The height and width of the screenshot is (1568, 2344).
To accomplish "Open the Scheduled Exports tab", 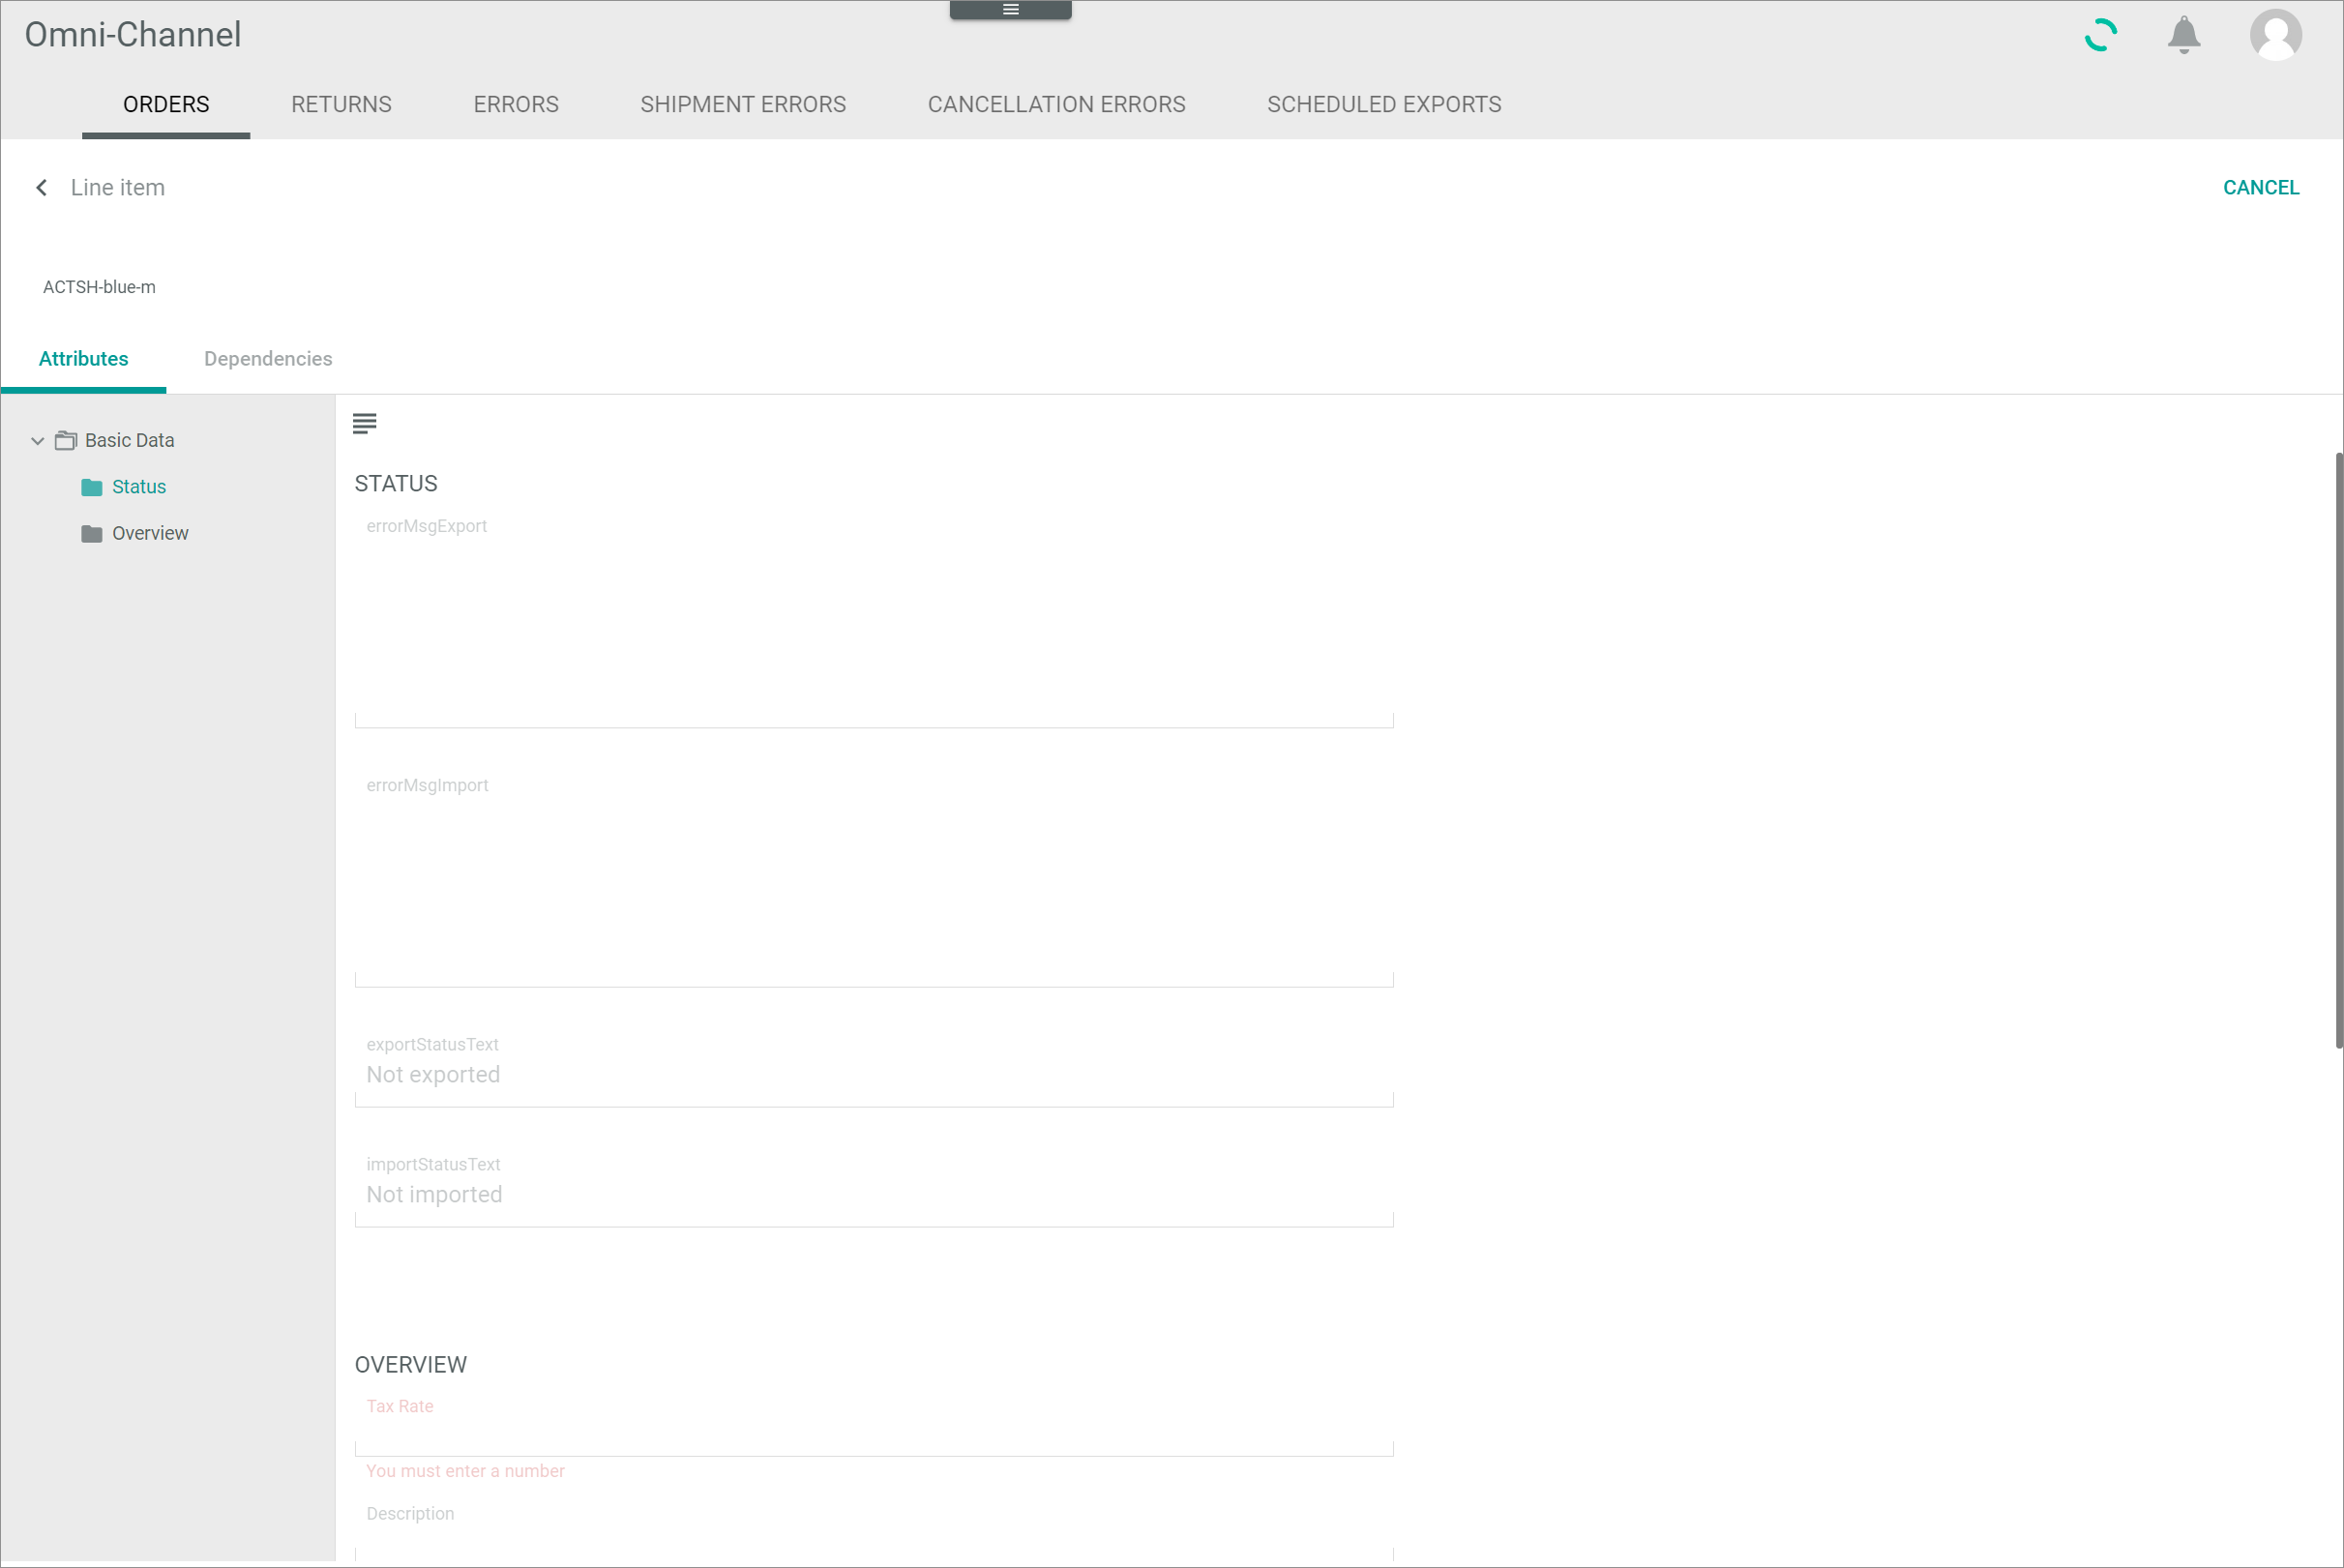I will pos(1384,104).
